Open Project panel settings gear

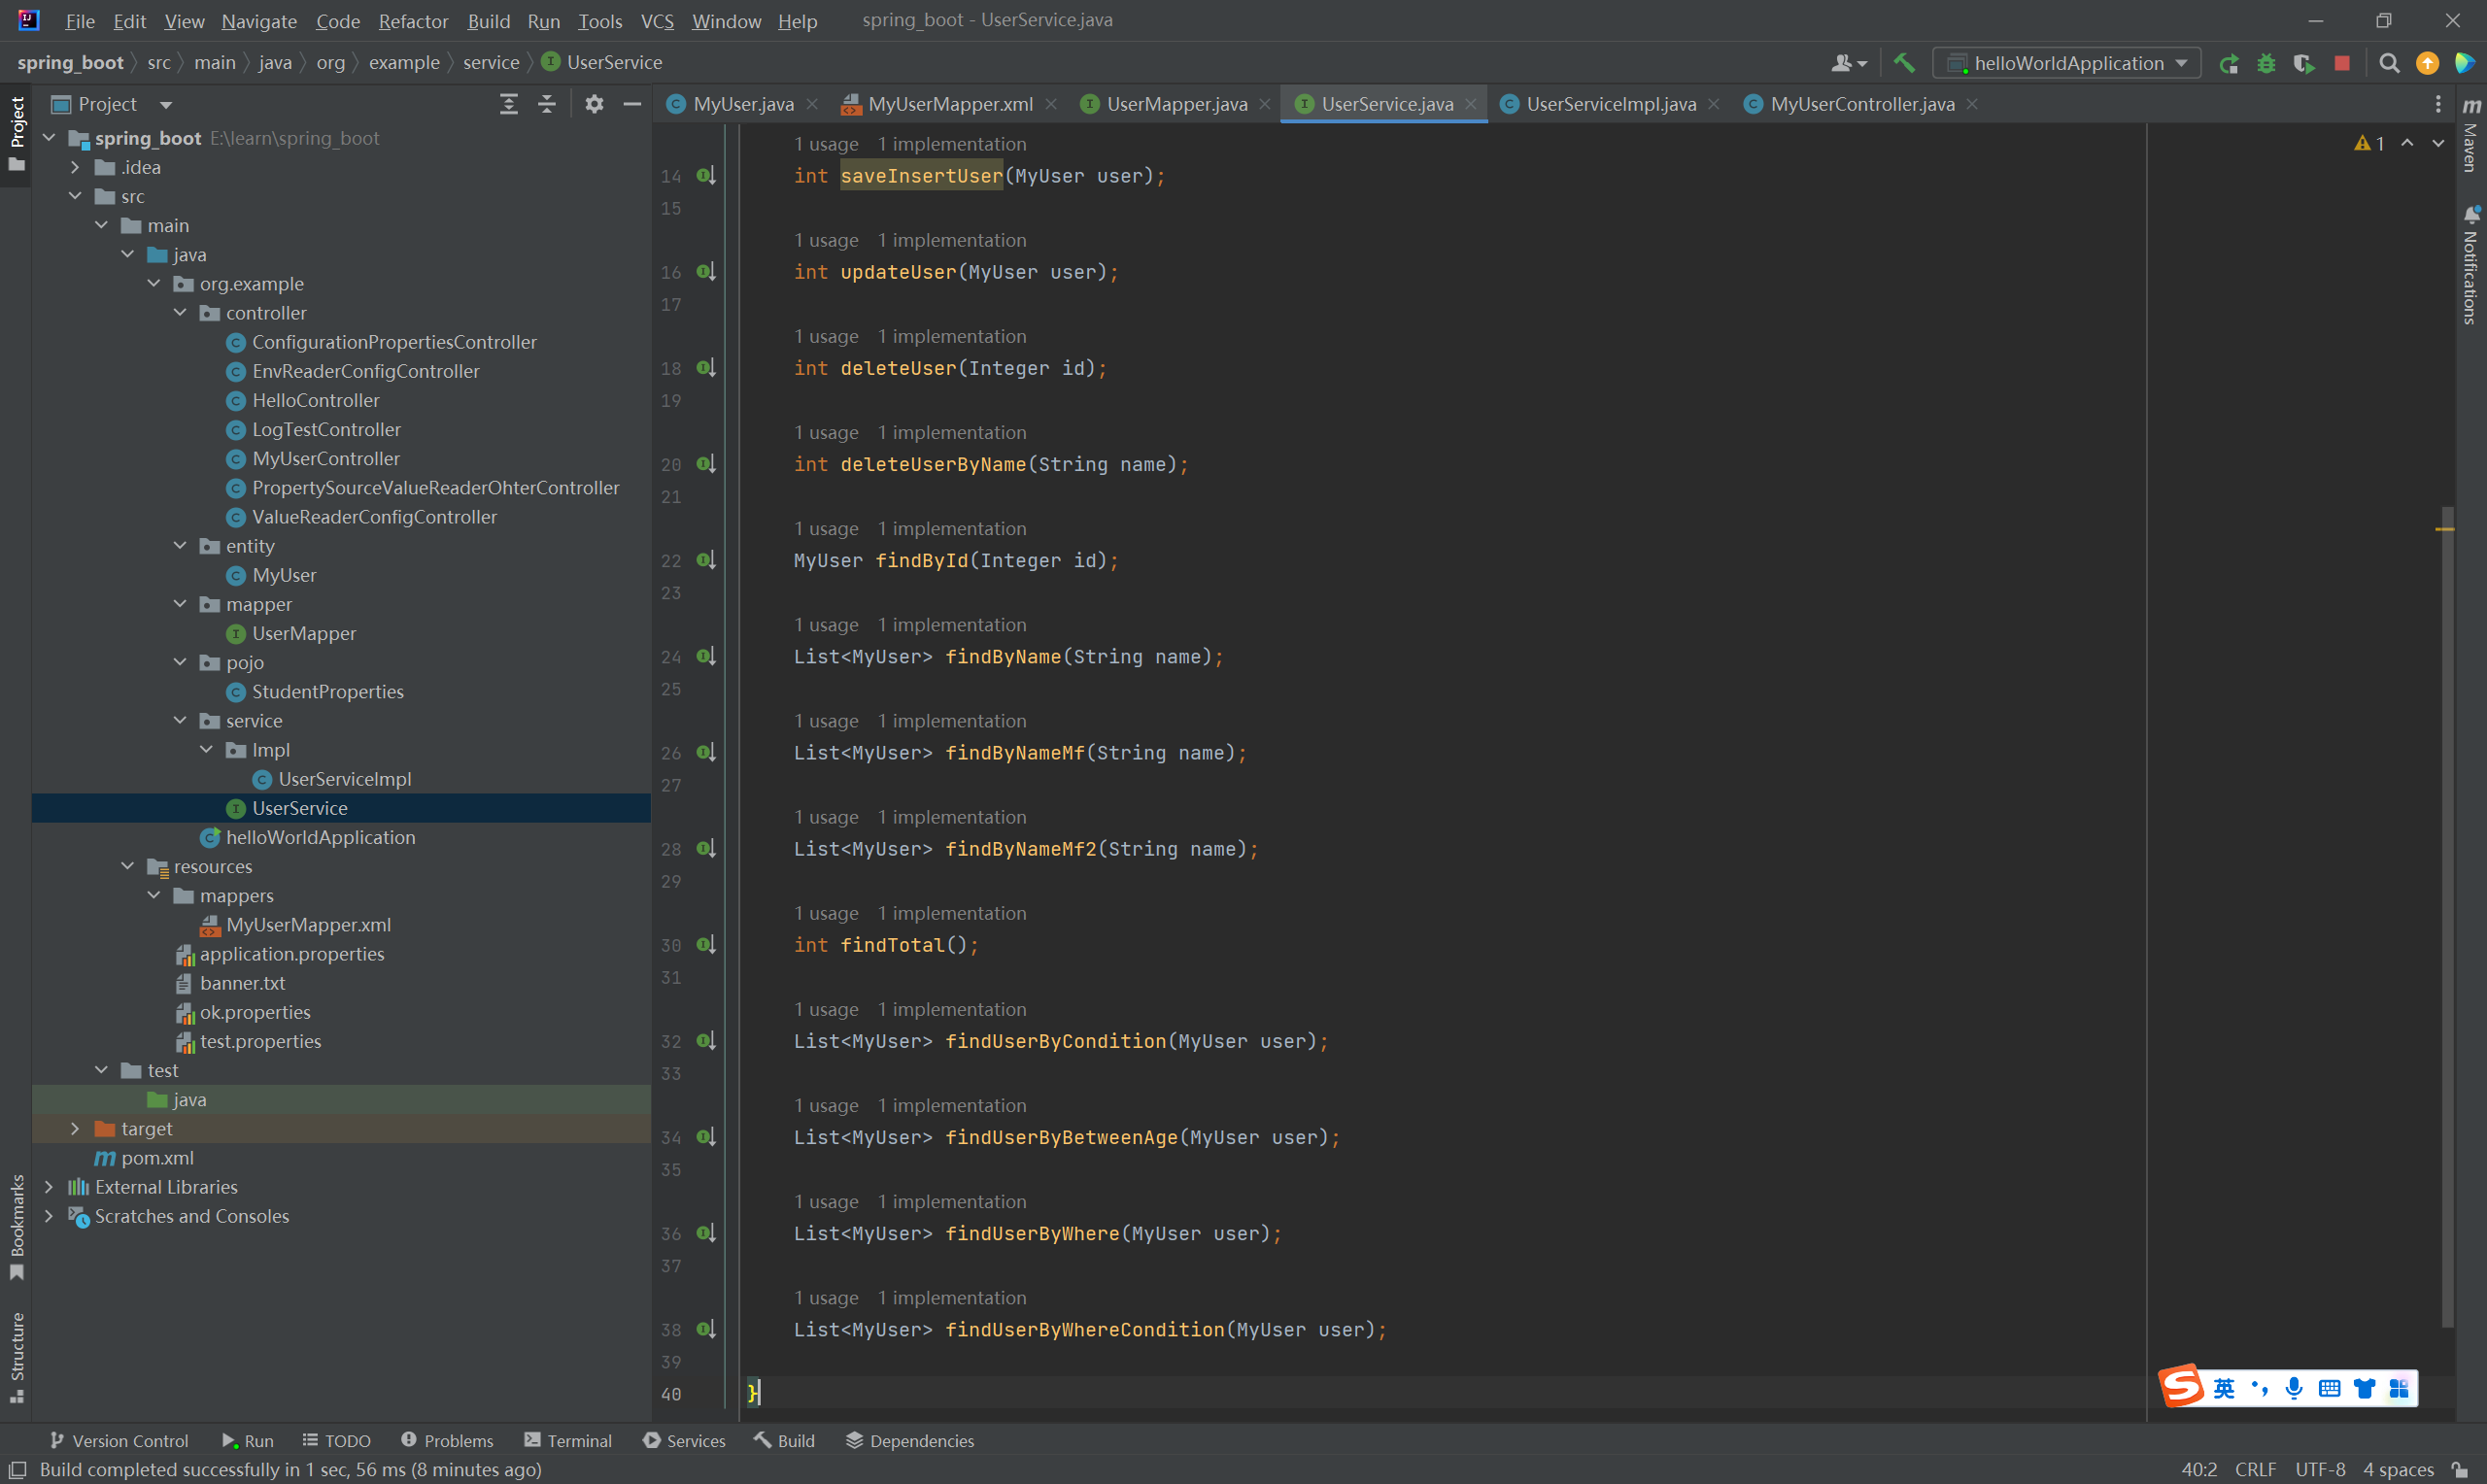(x=594, y=104)
